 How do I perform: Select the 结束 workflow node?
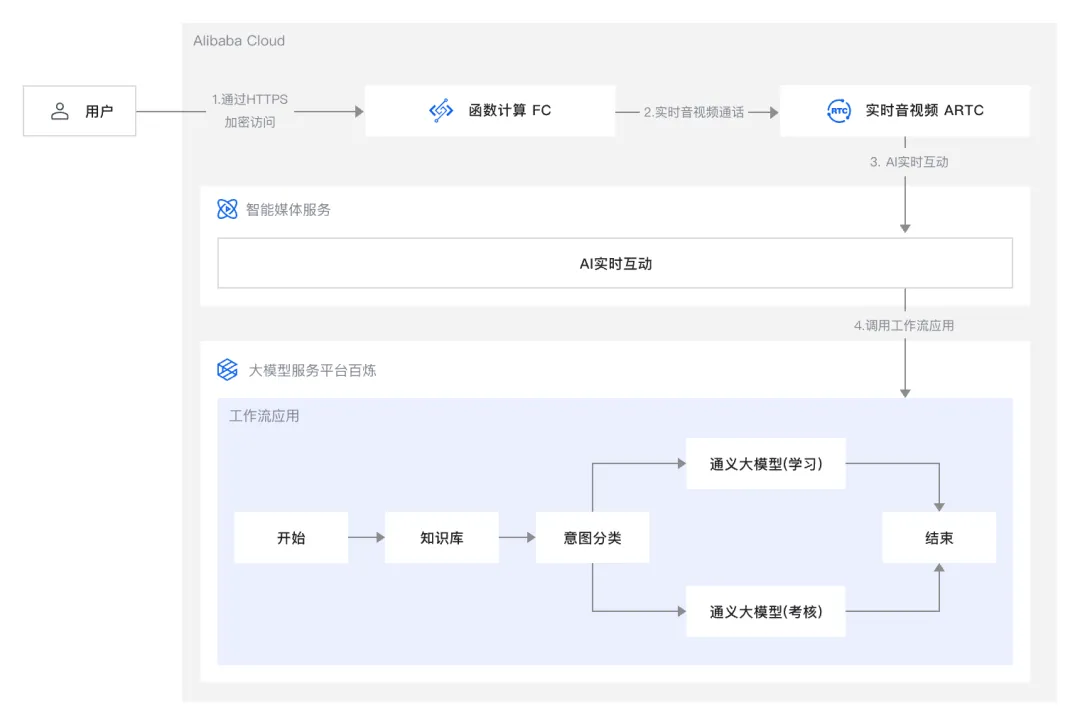click(939, 538)
